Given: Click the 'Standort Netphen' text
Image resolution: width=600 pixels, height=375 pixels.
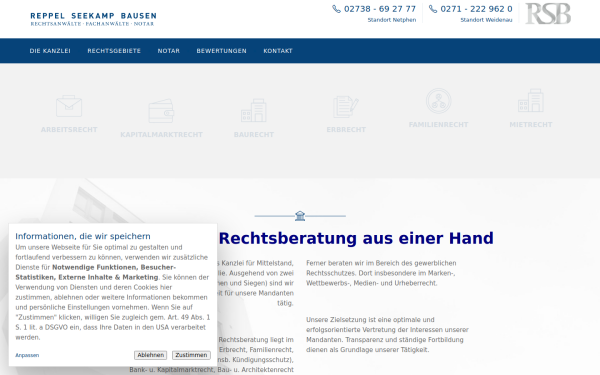Looking at the screenshot, I should click(392, 20).
